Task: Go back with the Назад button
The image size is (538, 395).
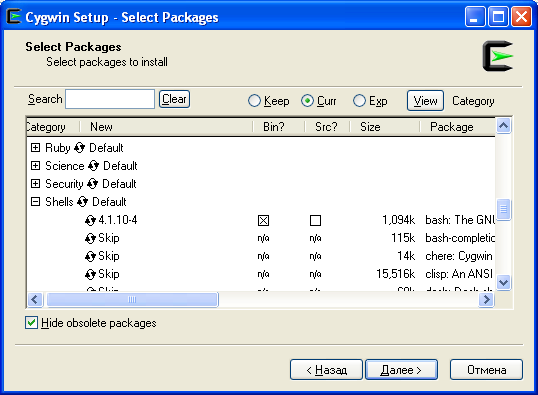Action: coord(326,370)
